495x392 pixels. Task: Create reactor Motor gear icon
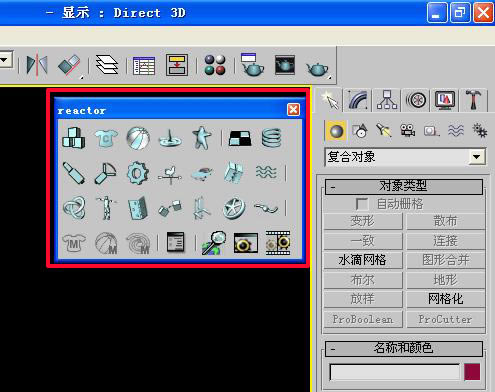pyautogui.click(x=138, y=173)
